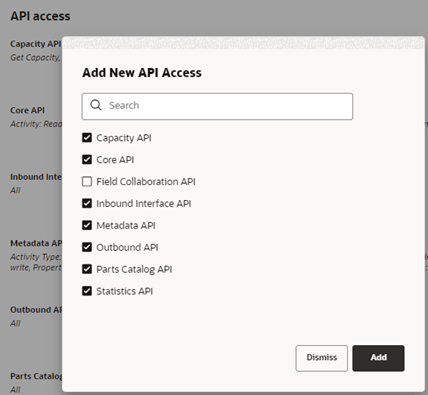Click the Outbound API label in the dialog
The image size is (428, 395).
127,247
